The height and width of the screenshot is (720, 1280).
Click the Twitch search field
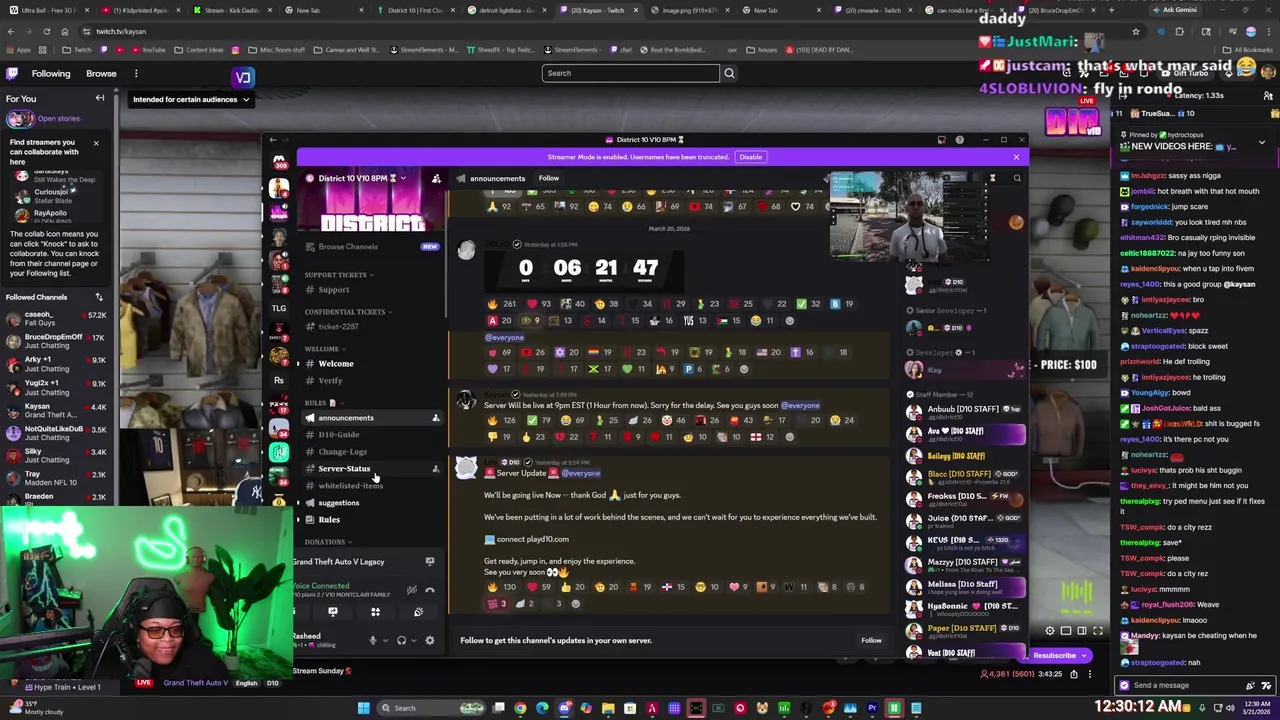pos(630,73)
